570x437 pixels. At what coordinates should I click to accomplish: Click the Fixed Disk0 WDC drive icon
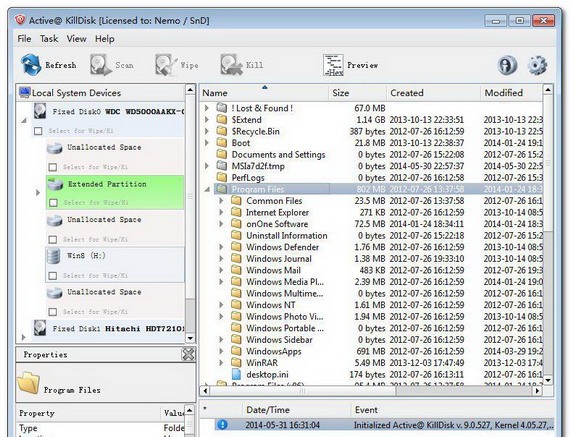click(x=40, y=111)
